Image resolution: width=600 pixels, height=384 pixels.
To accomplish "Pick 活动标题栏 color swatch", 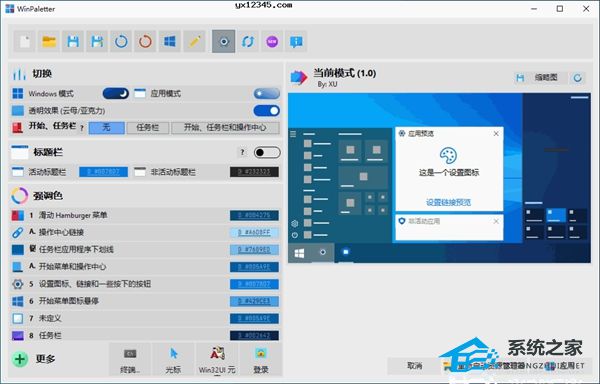I will 103,172.
